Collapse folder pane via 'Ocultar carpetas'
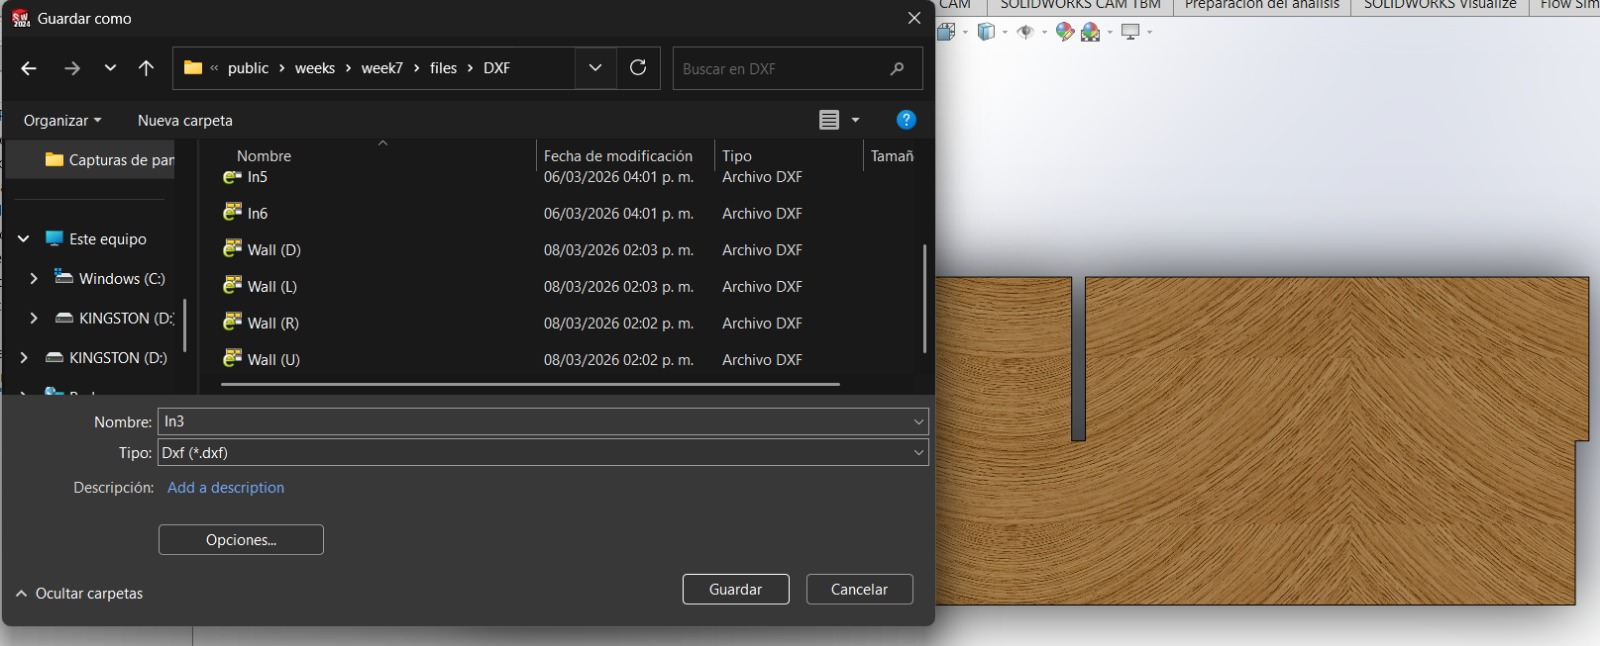This screenshot has width=1600, height=646. pos(79,593)
